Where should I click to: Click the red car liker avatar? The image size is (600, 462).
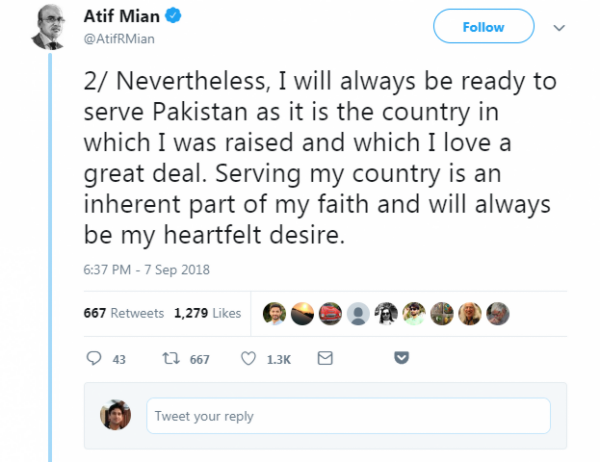coord(332,314)
